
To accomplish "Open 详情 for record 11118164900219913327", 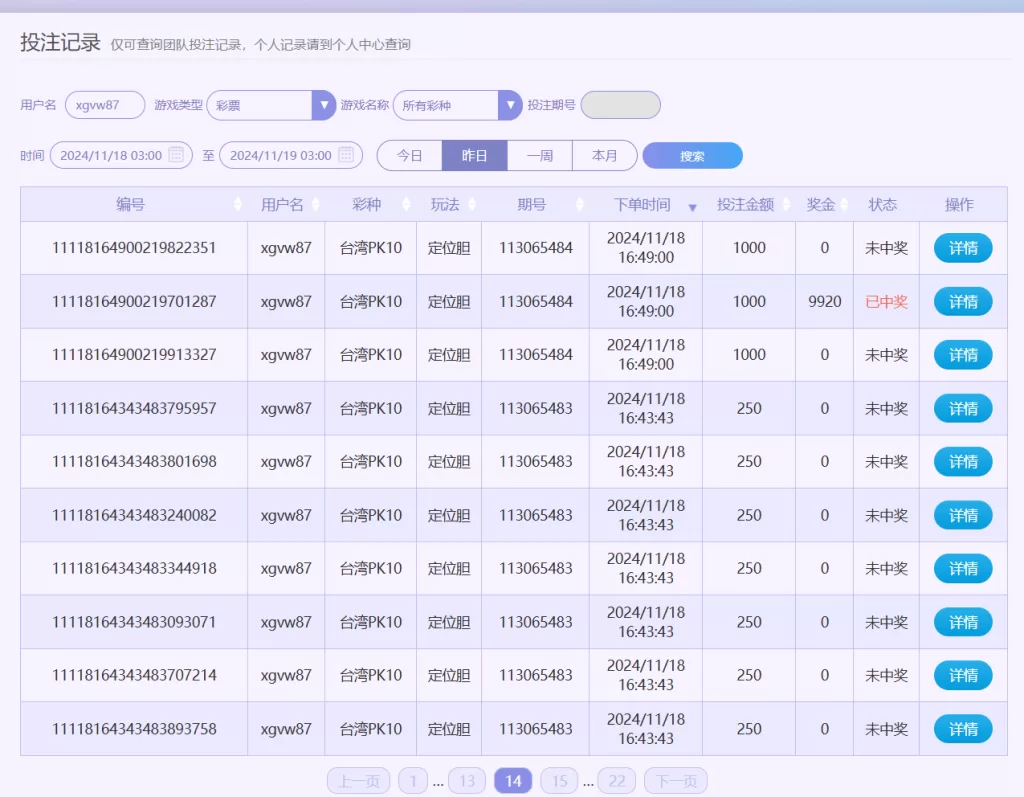I will [963, 355].
